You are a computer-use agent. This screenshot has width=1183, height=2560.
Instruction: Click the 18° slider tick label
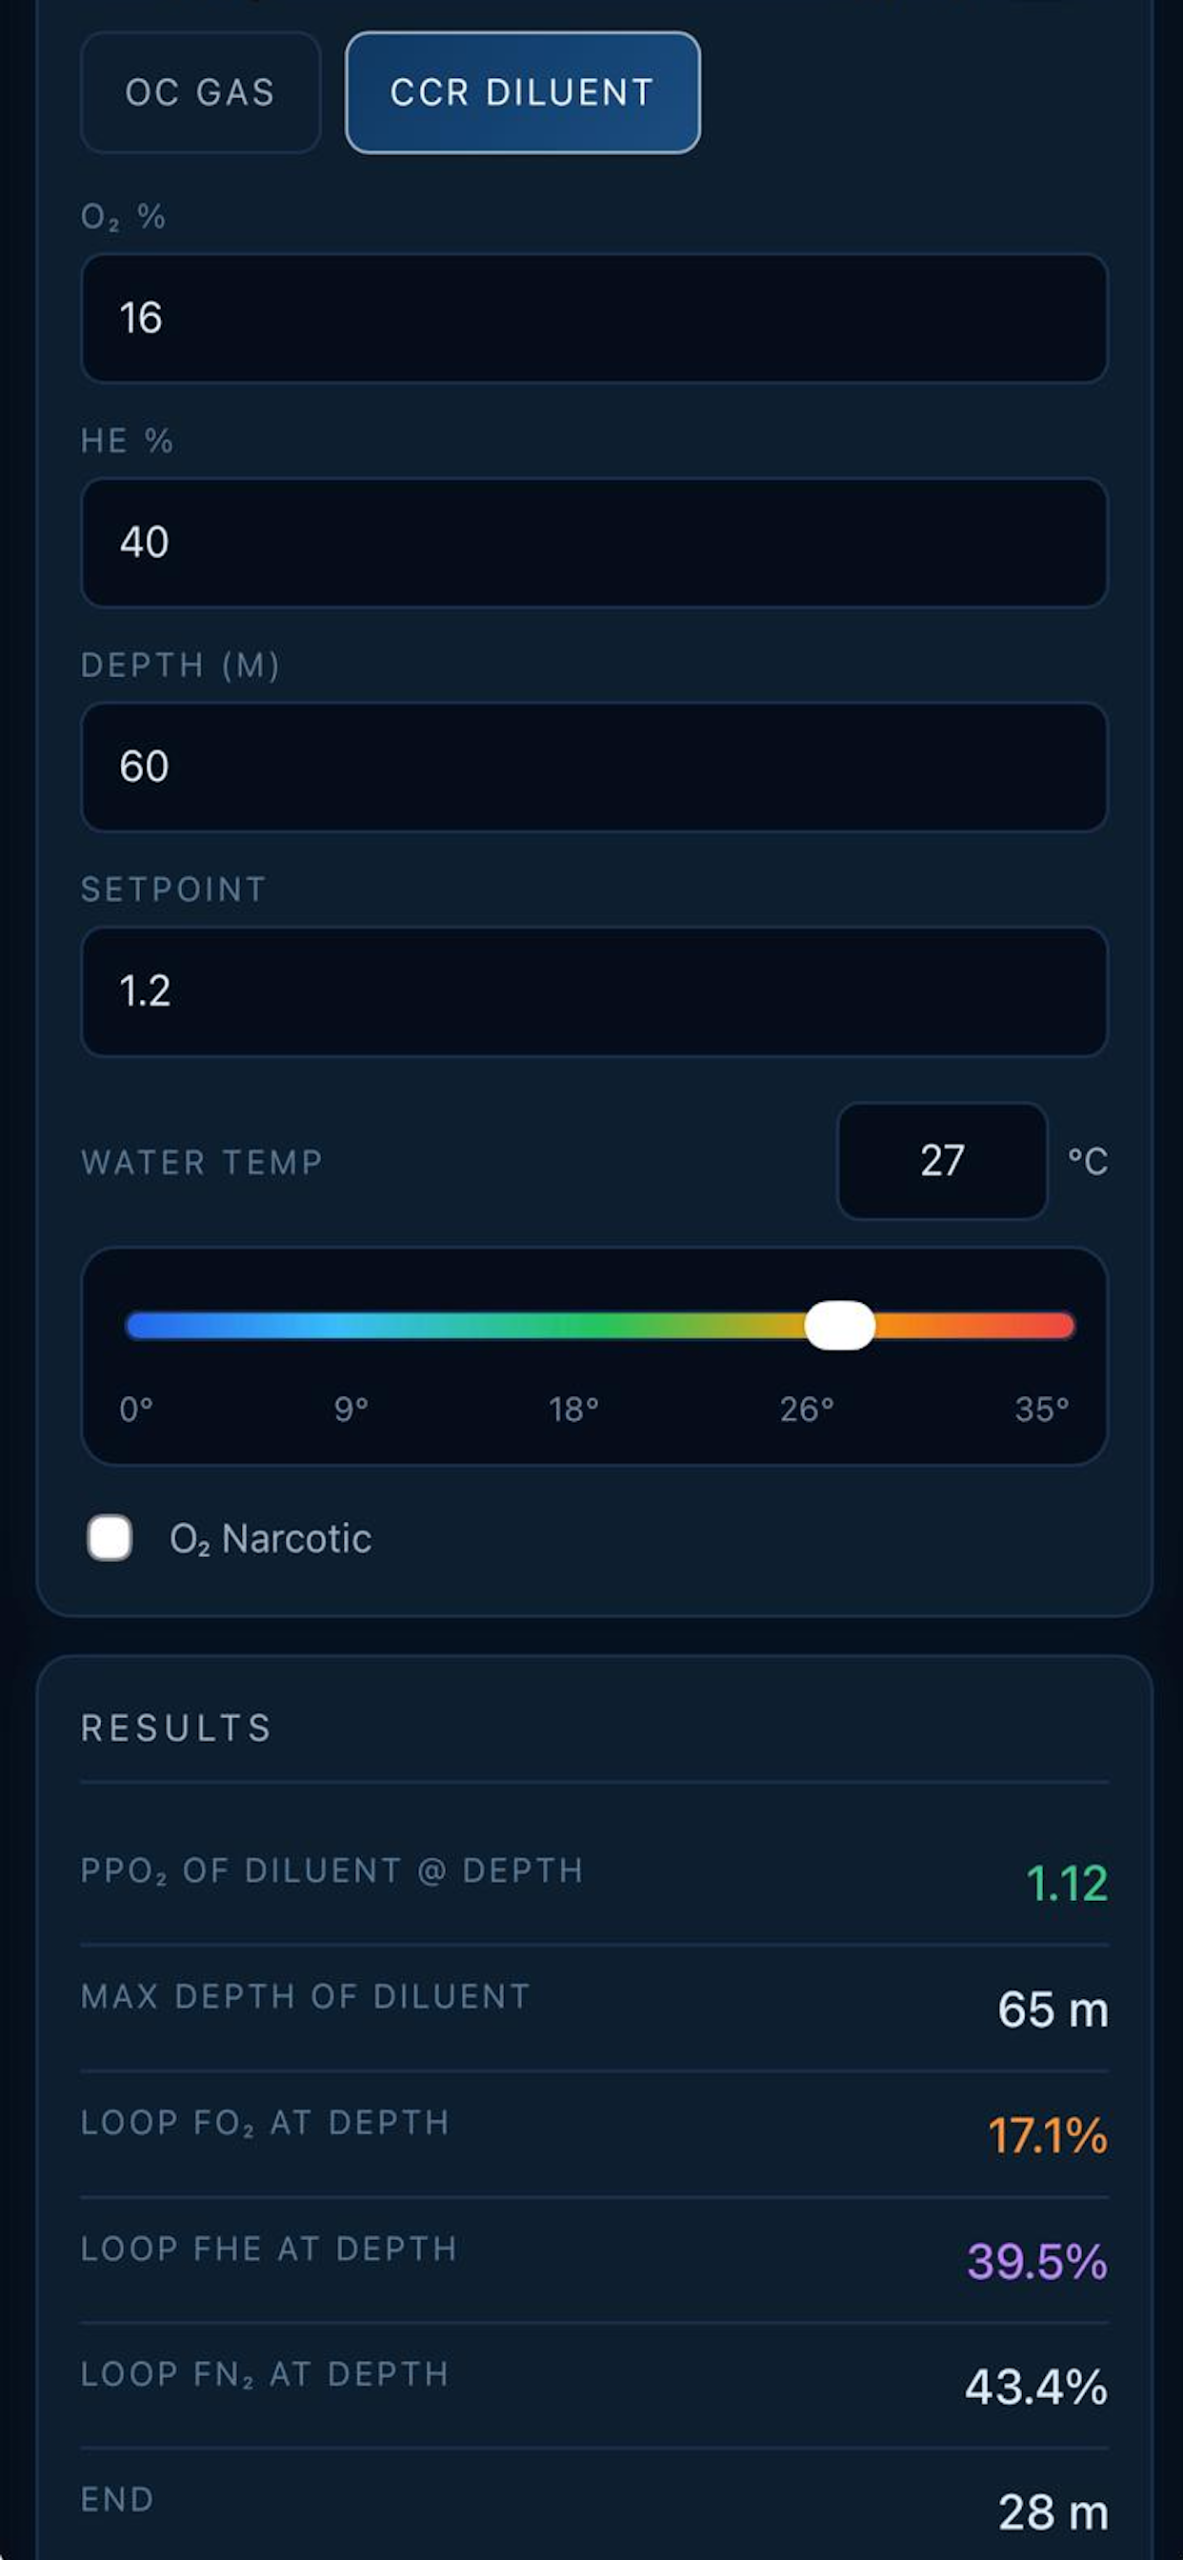[573, 1410]
